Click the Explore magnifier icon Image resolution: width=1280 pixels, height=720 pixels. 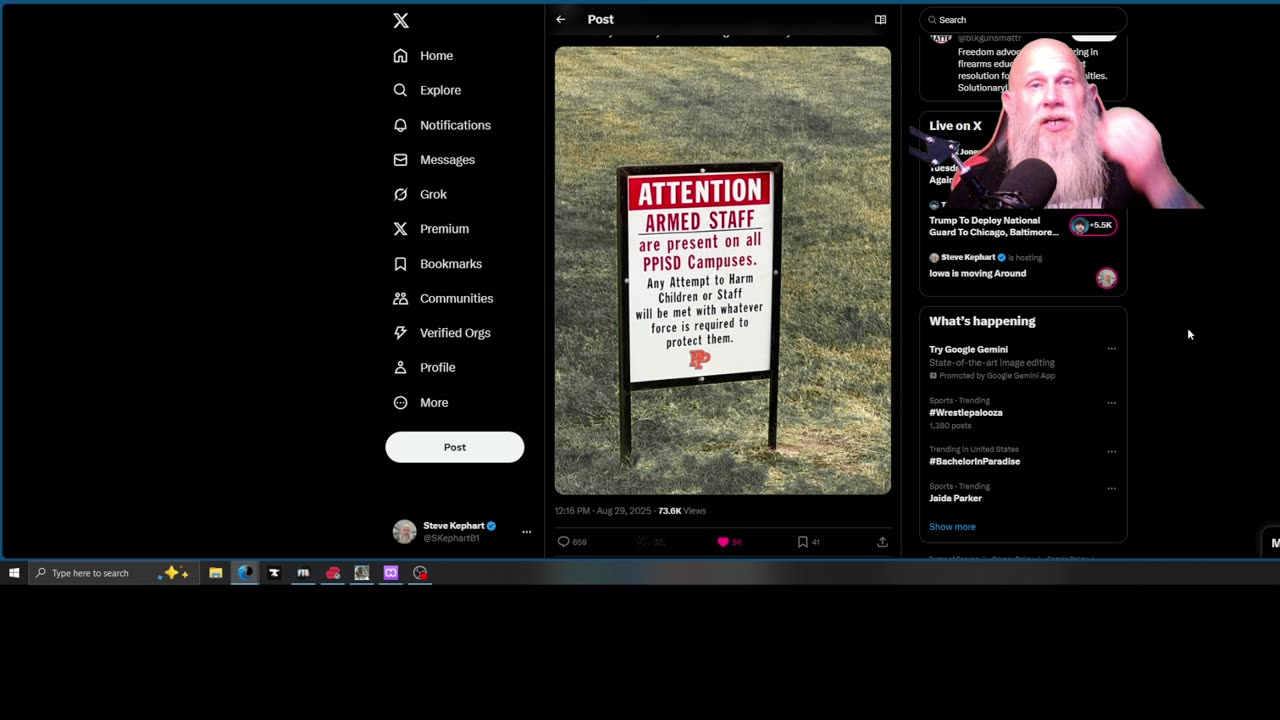[400, 90]
